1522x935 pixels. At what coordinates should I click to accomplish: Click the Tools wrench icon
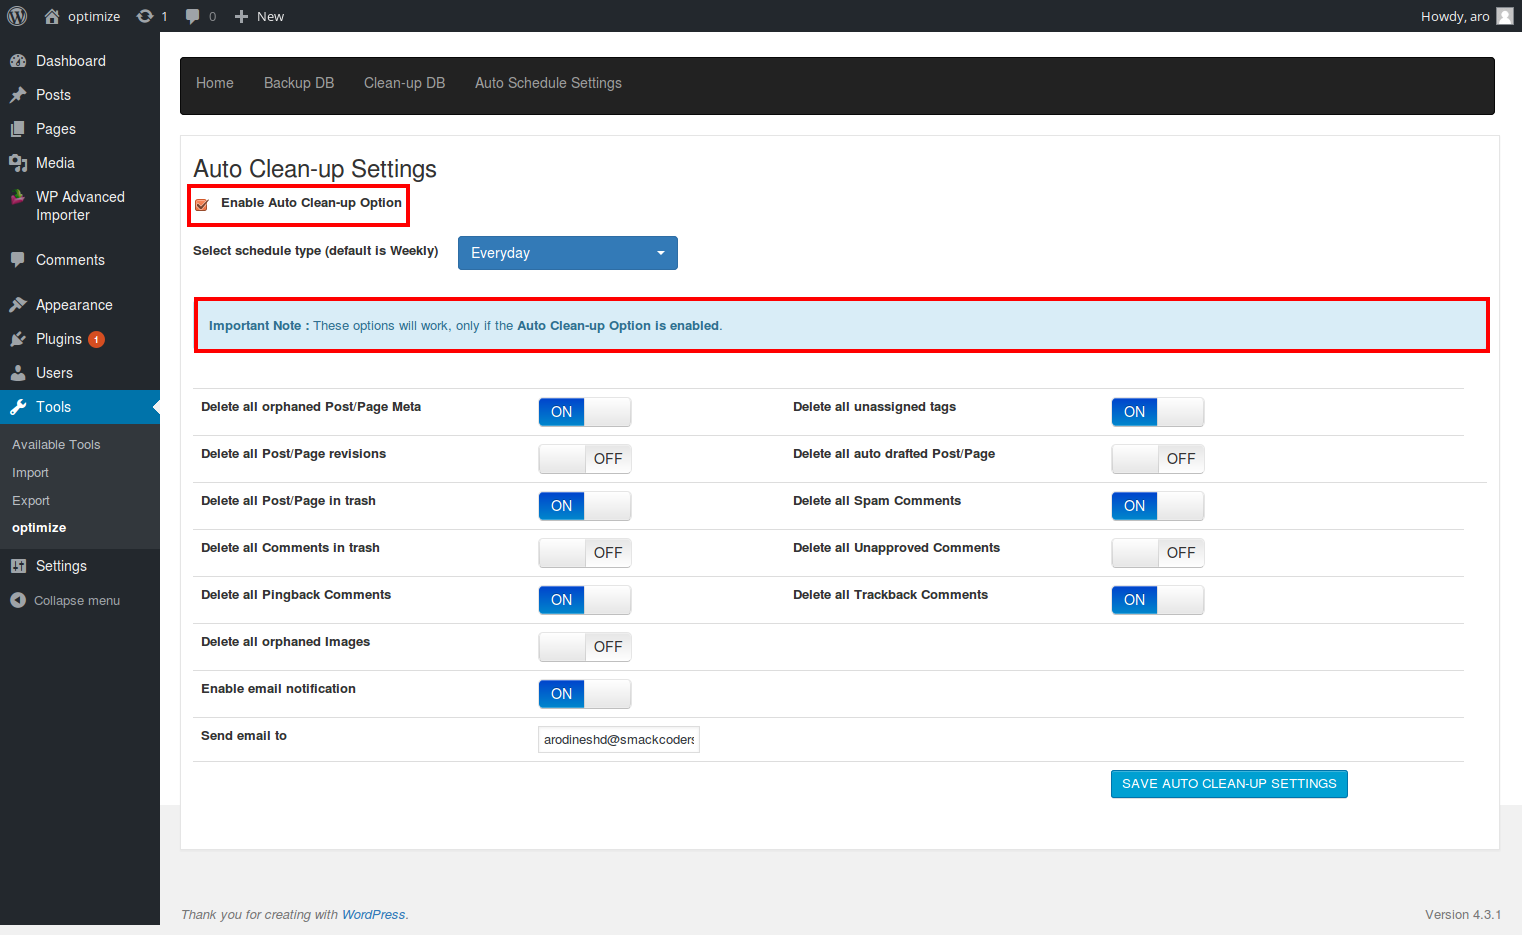pyautogui.click(x=18, y=407)
